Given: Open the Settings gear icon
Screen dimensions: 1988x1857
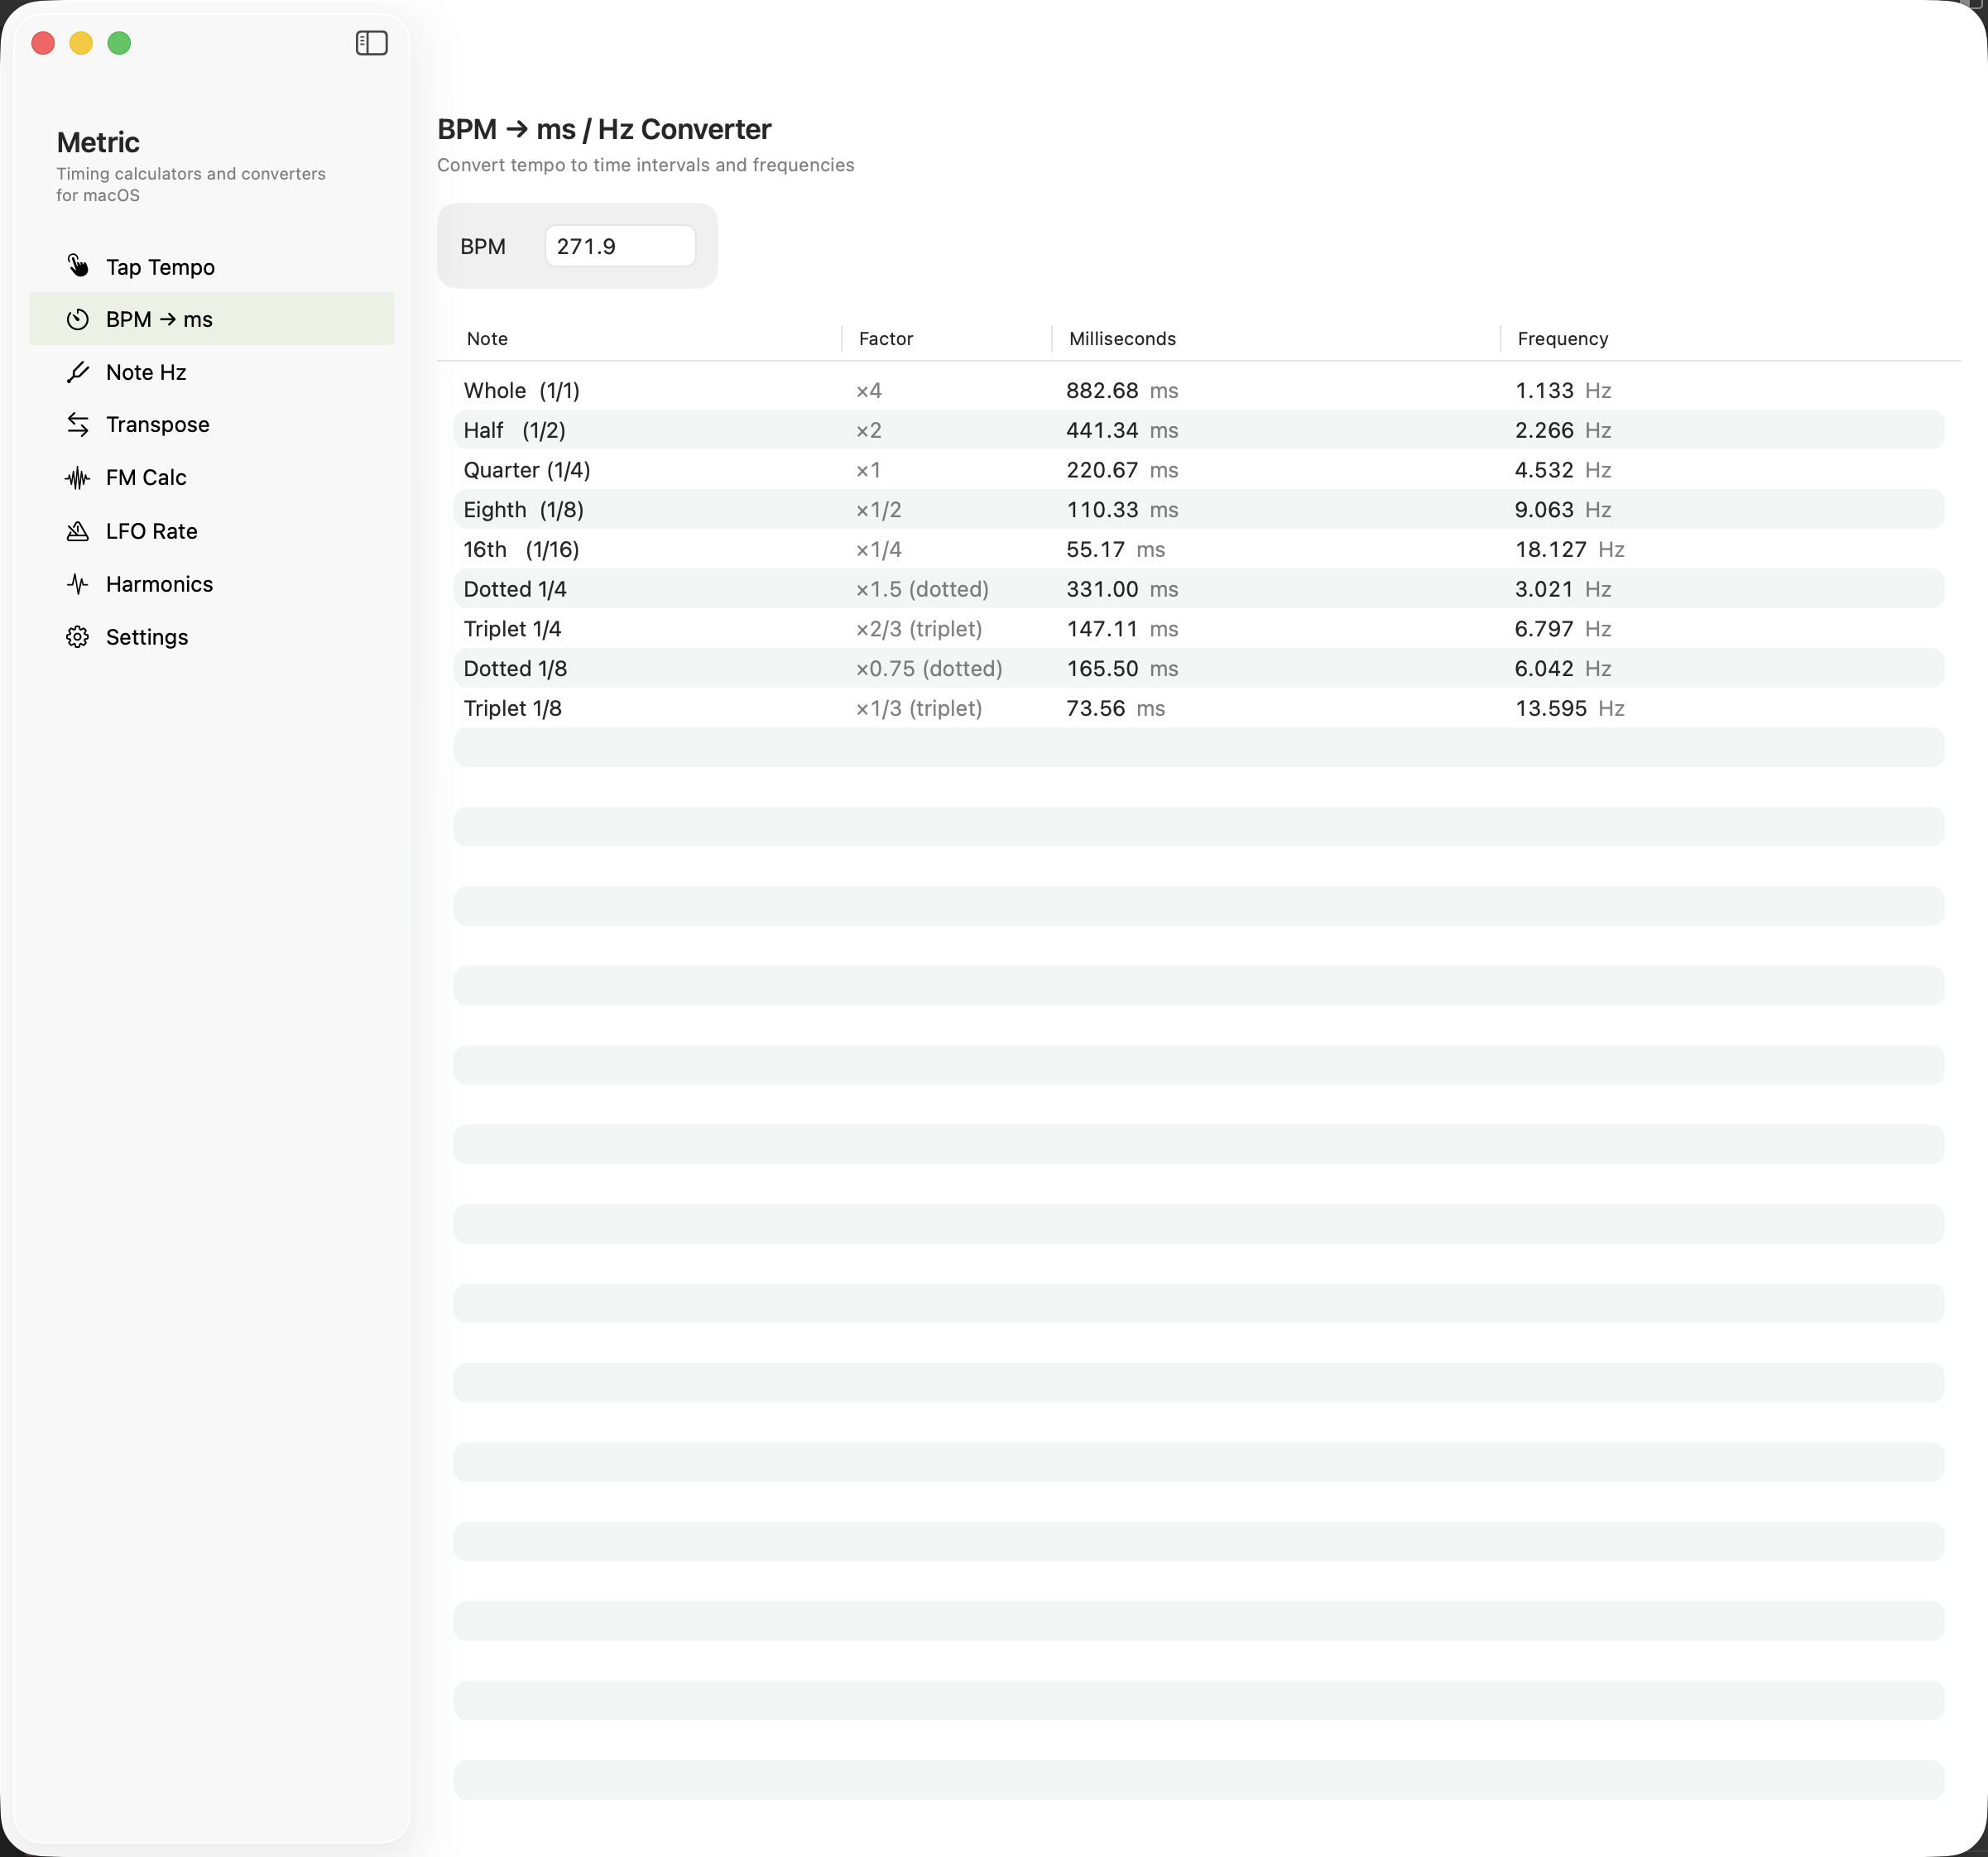Looking at the screenshot, I should click(79, 636).
